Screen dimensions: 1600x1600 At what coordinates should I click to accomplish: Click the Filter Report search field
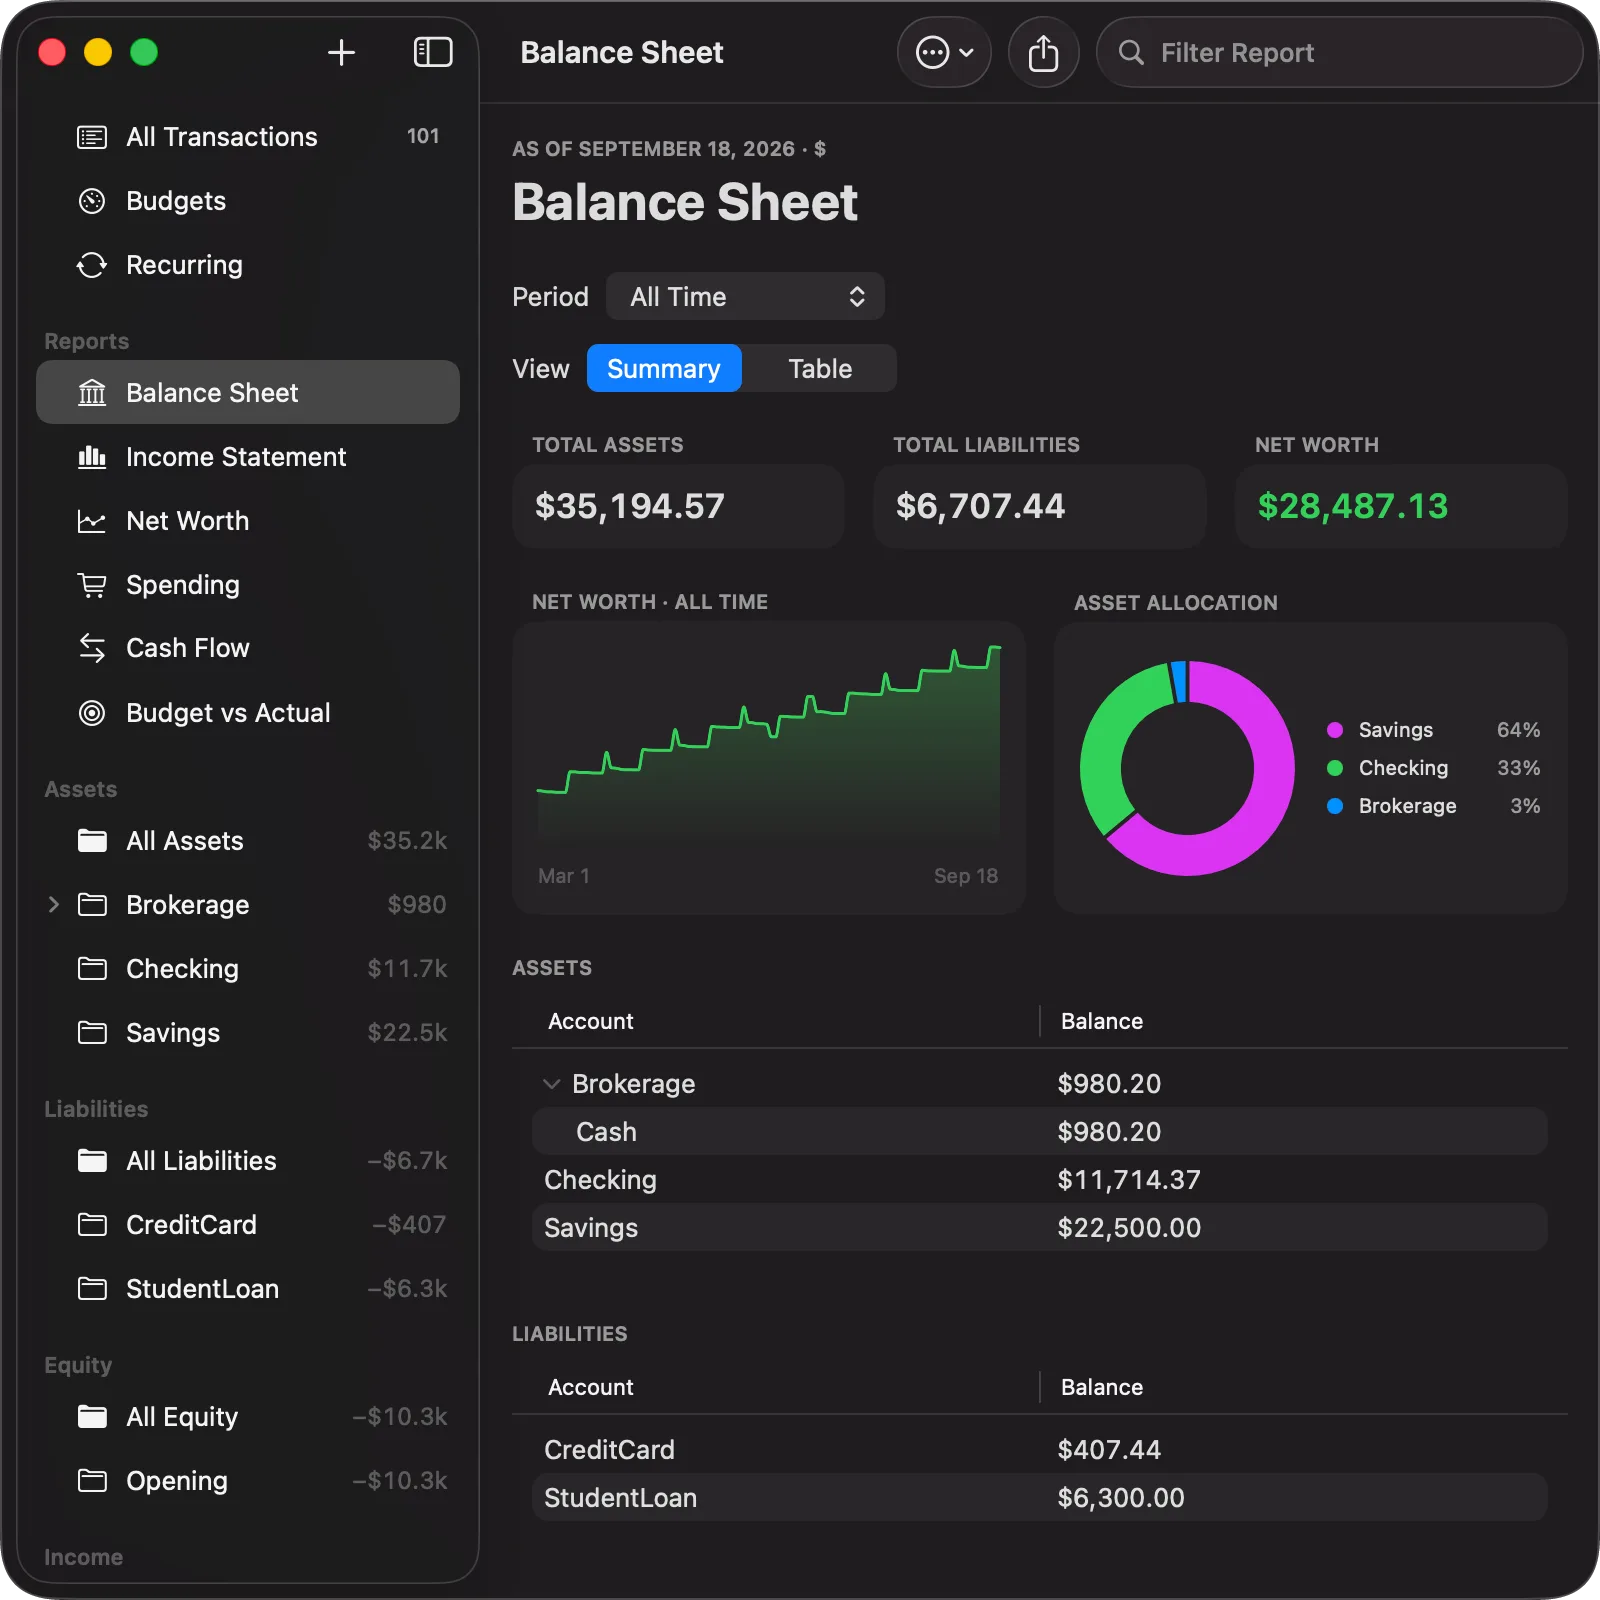coord(1339,53)
